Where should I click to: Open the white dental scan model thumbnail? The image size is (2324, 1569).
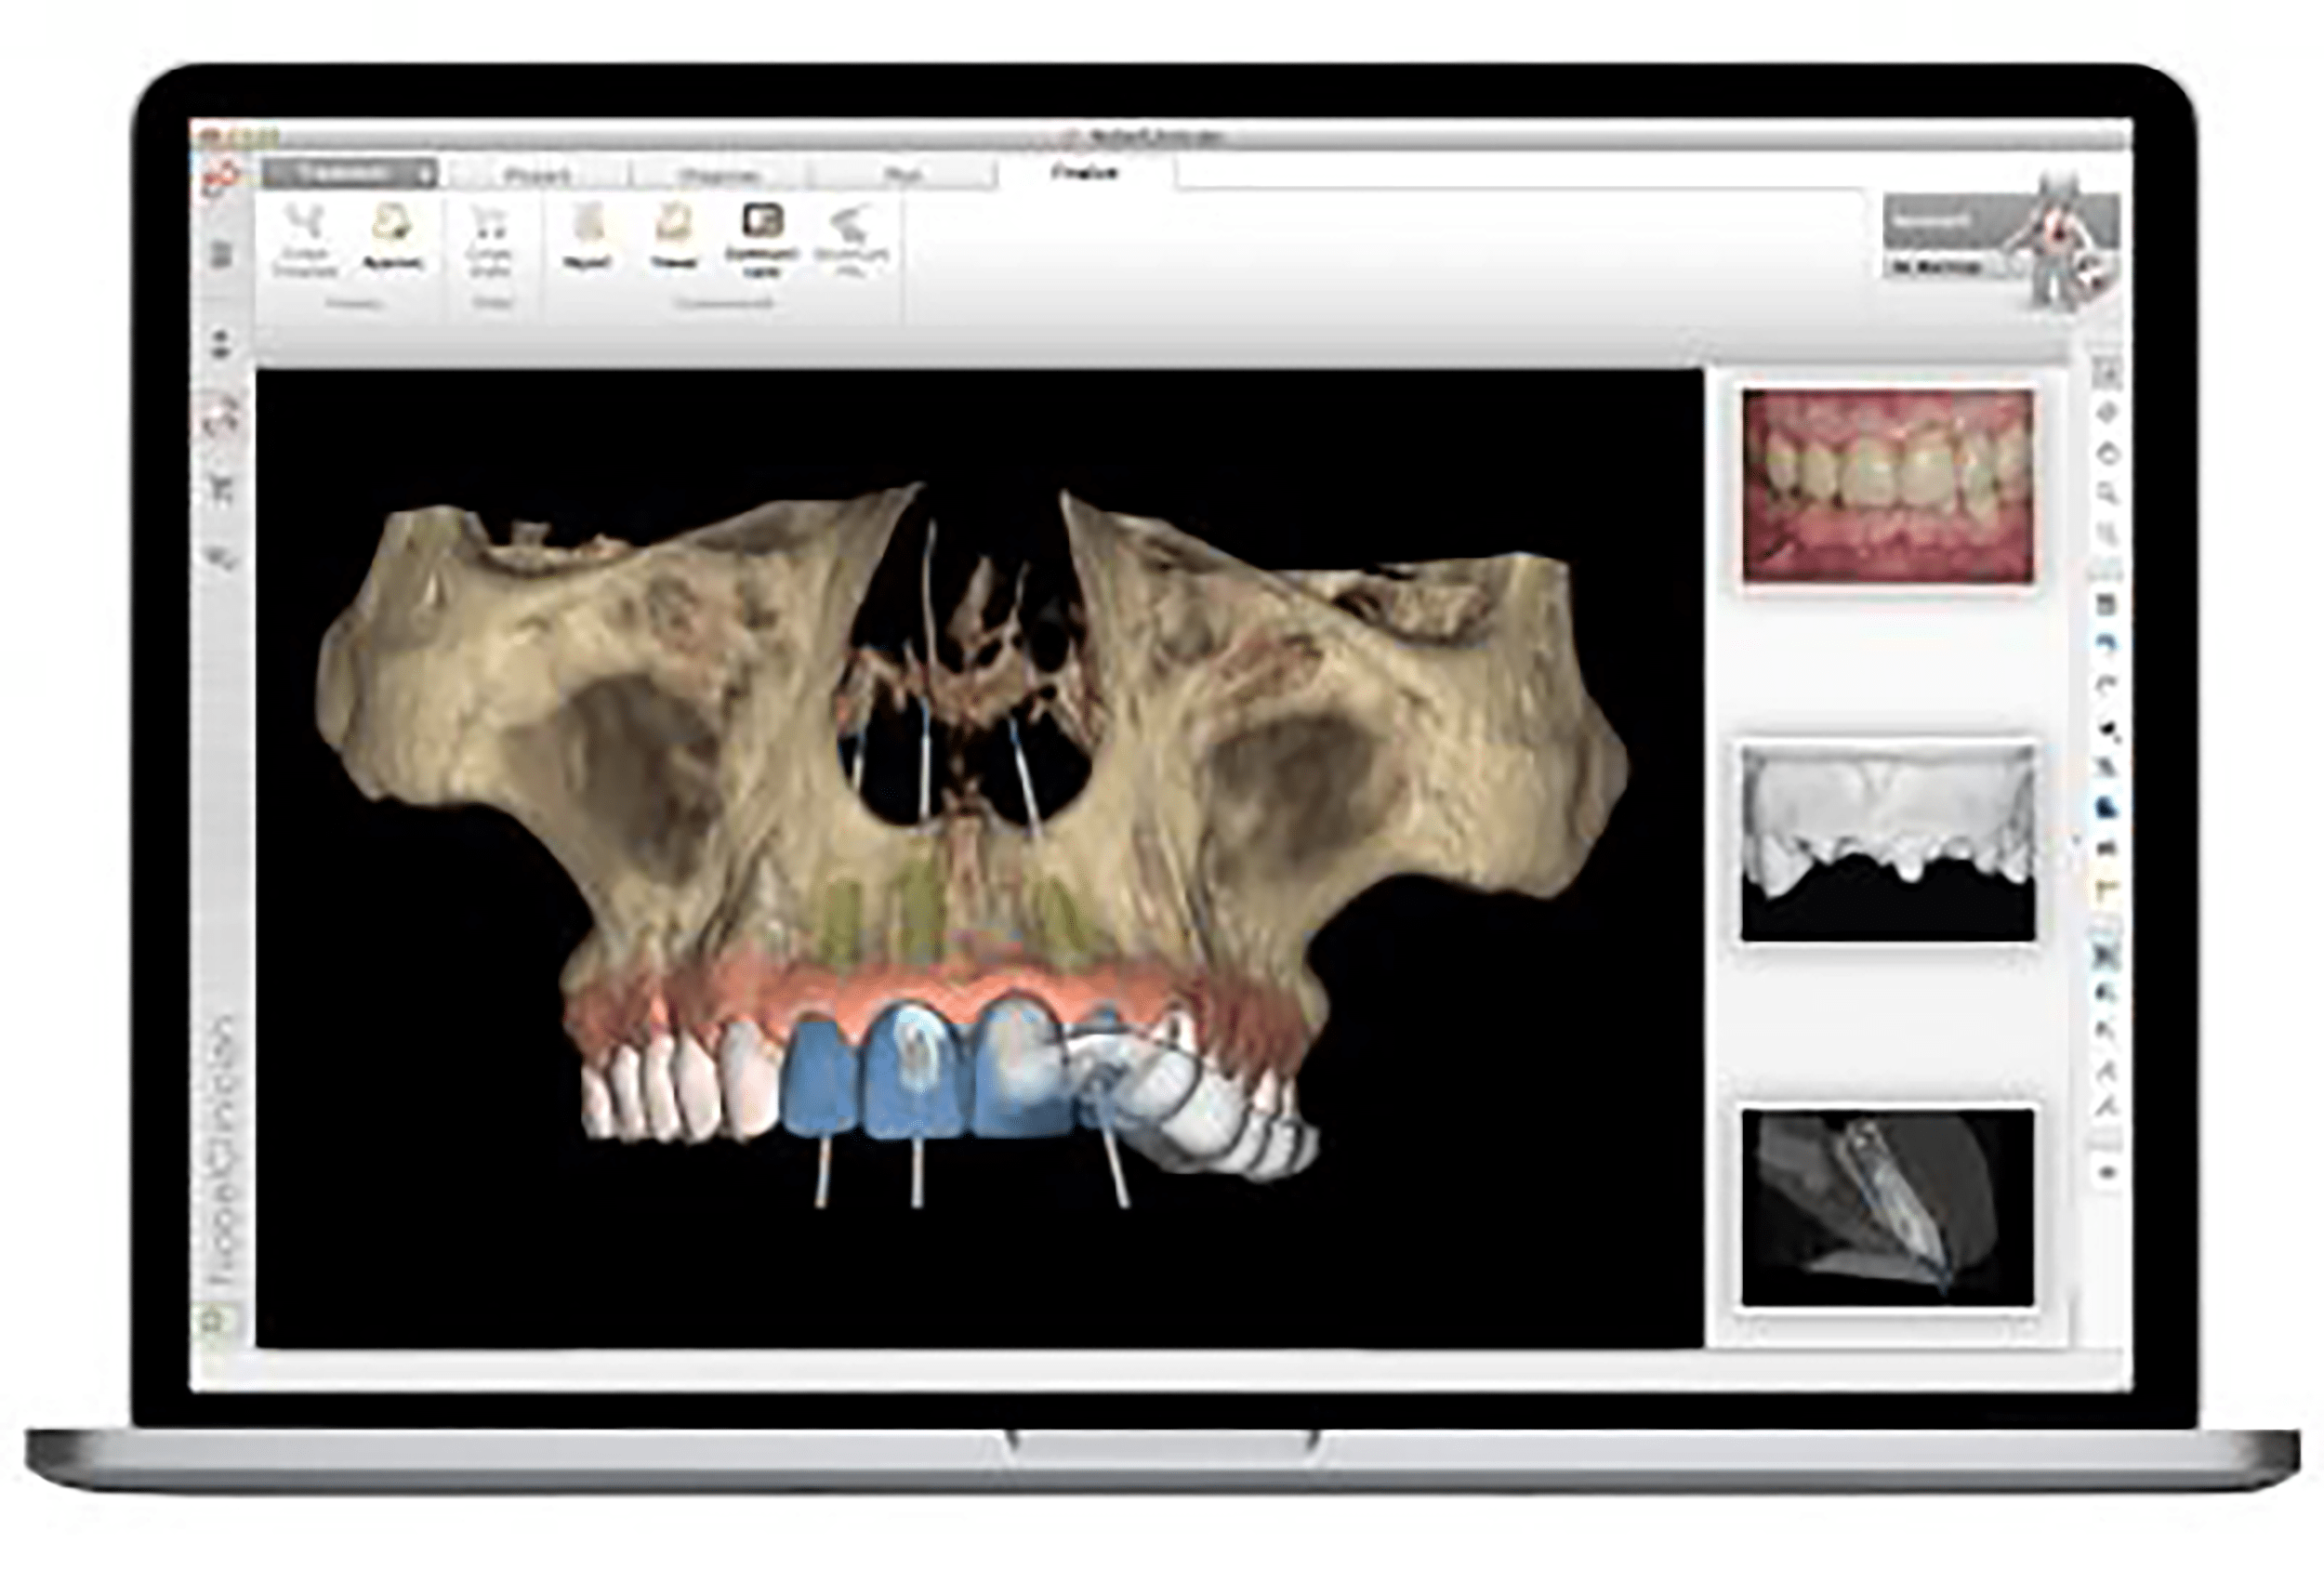(1887, 843)
